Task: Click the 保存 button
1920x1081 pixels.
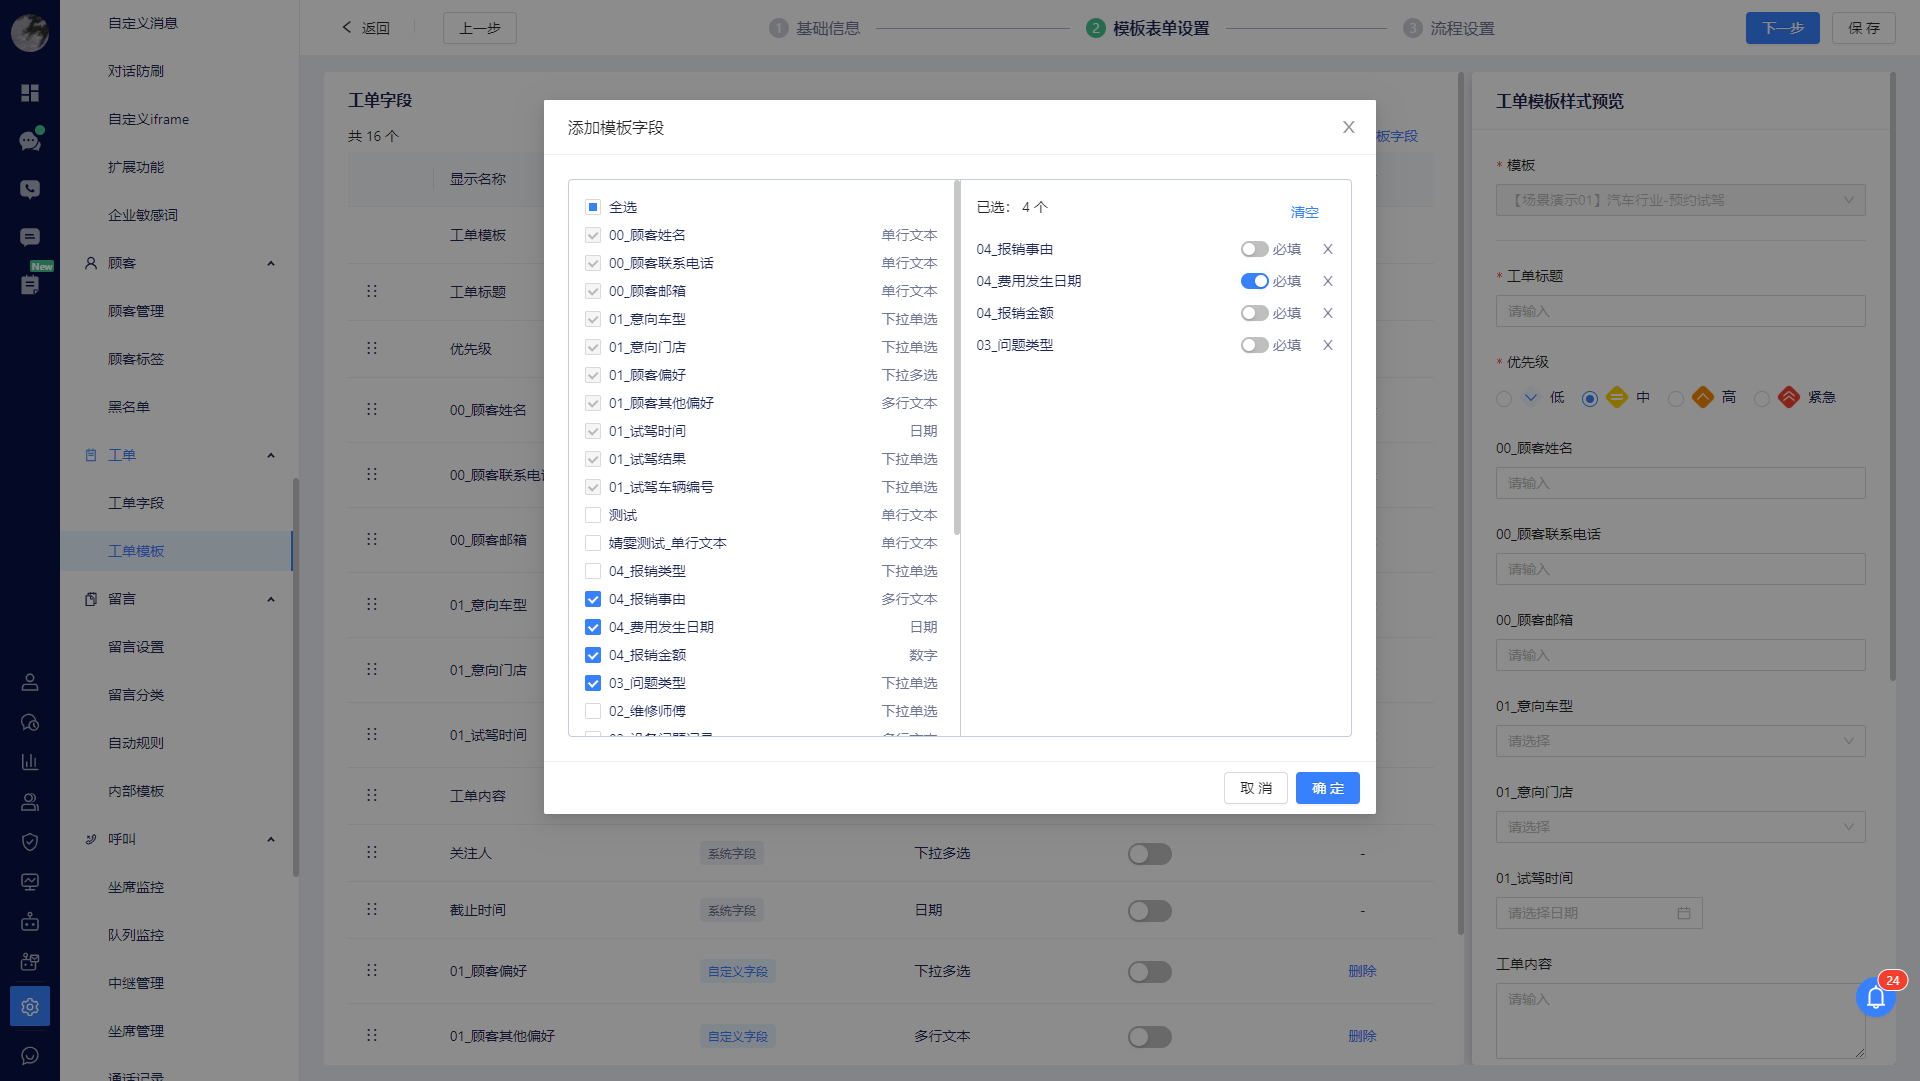Action: (x=1864, y=28)
